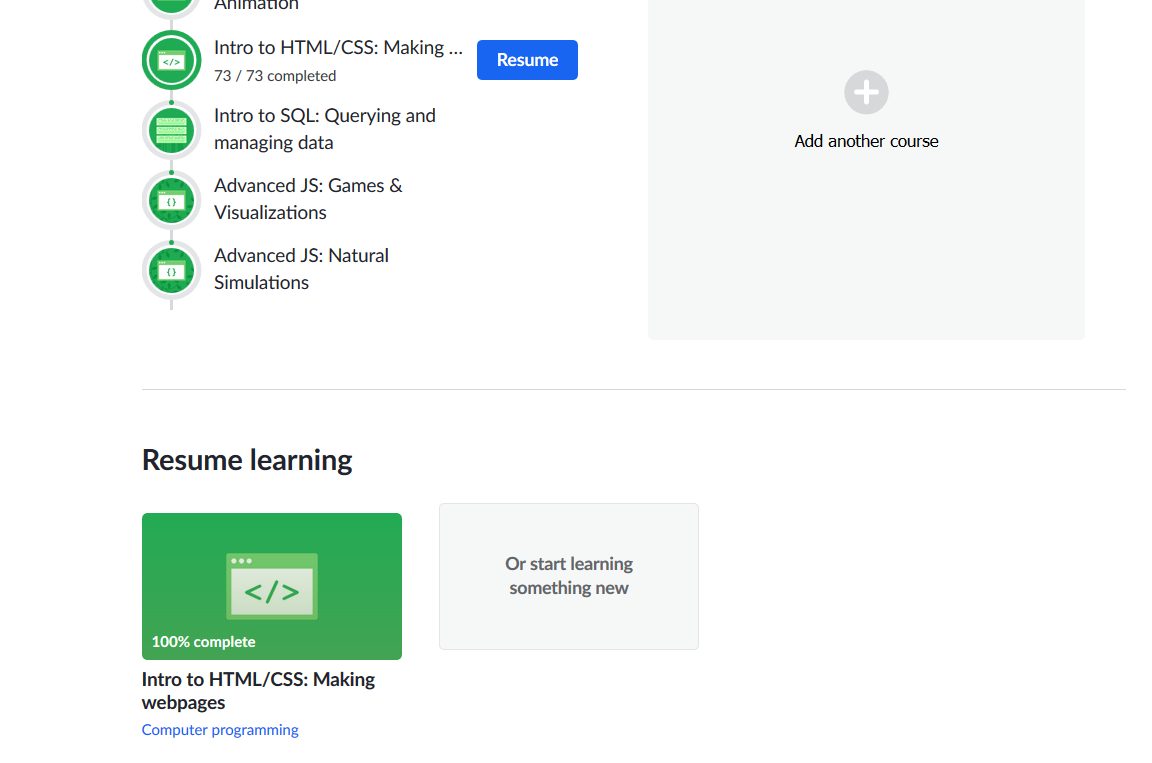Click the '73 / 73 completed' progress text
1152x763 pixels.
pos(275,76)
